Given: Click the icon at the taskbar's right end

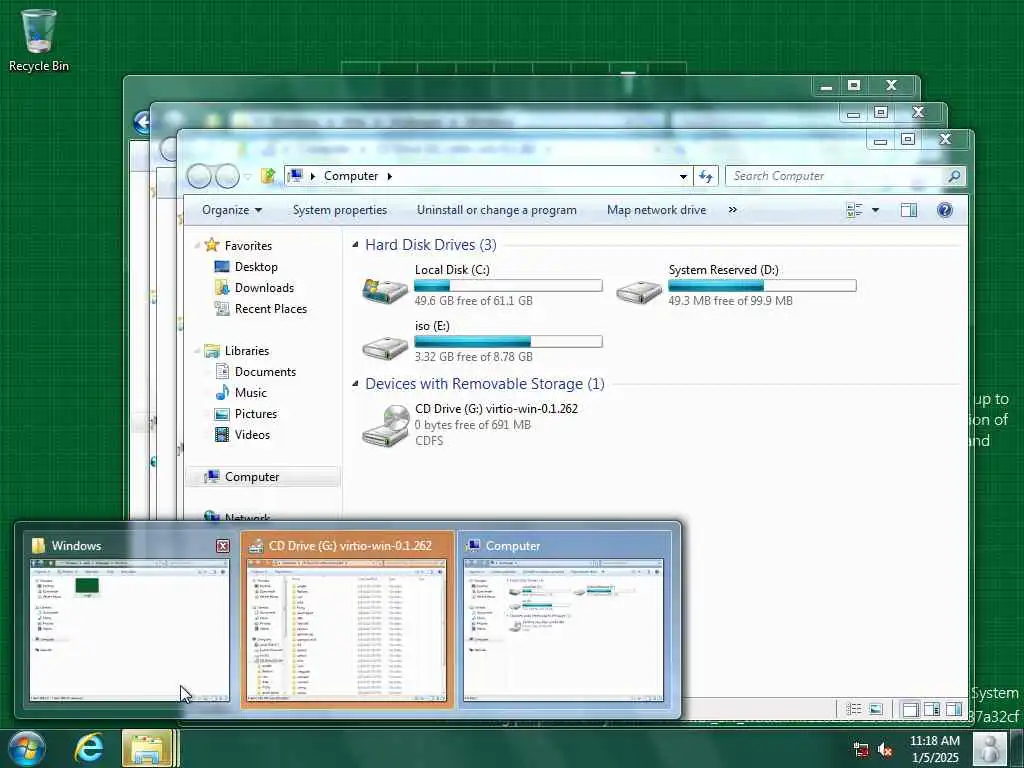Looking at the screenshot, I should click(x=989, y=748).
